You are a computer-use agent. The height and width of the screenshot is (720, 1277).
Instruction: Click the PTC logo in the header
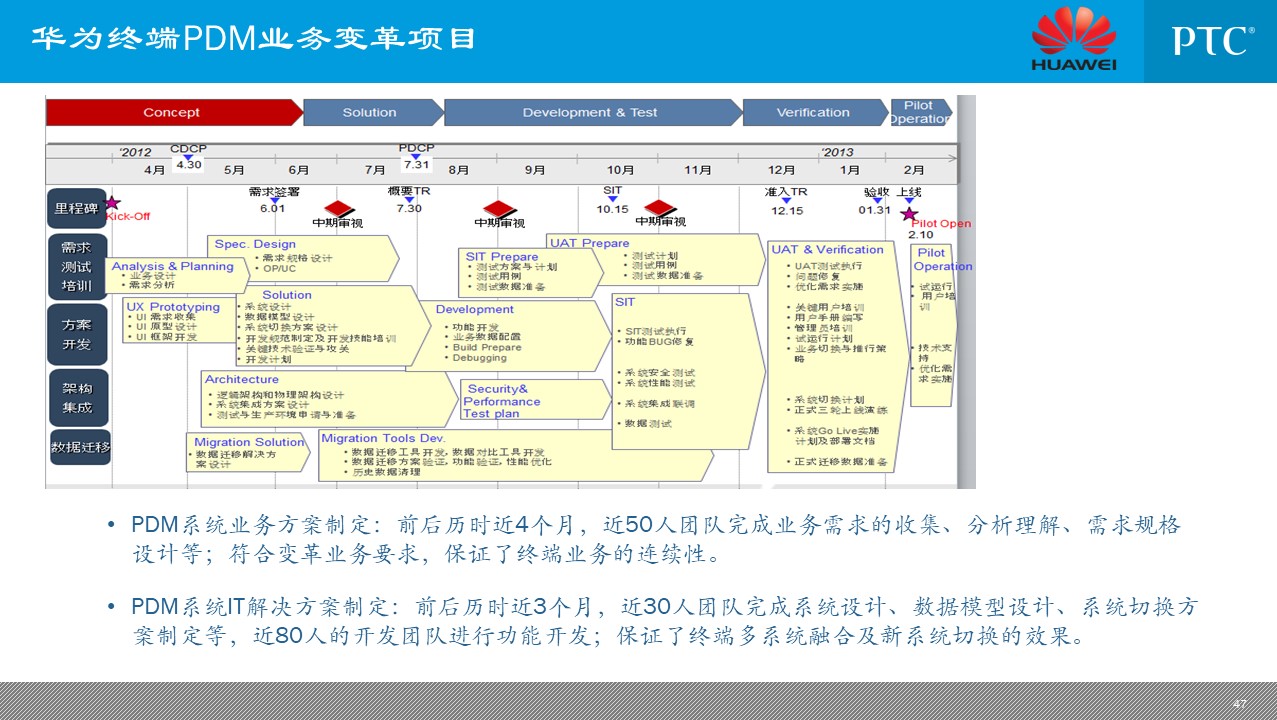point(1212,41)
